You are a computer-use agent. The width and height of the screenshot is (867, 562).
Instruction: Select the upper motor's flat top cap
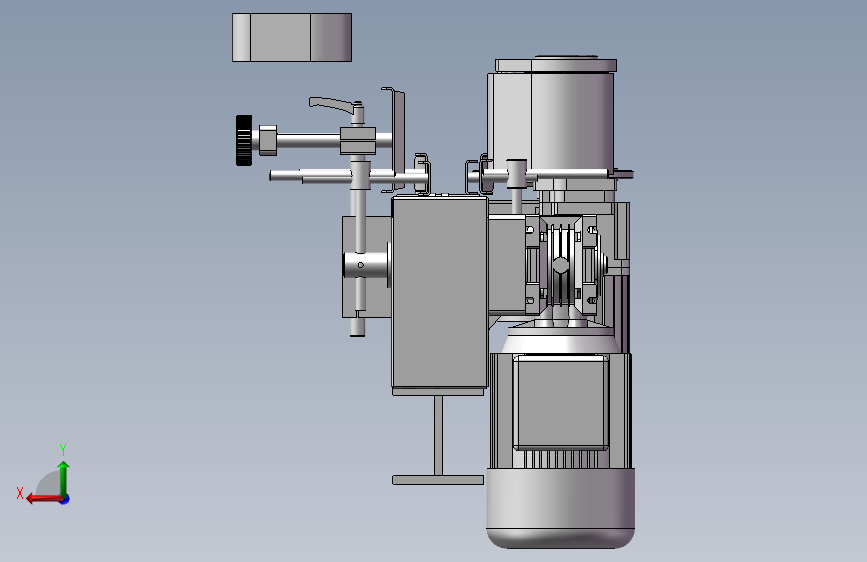click(556, 65)
